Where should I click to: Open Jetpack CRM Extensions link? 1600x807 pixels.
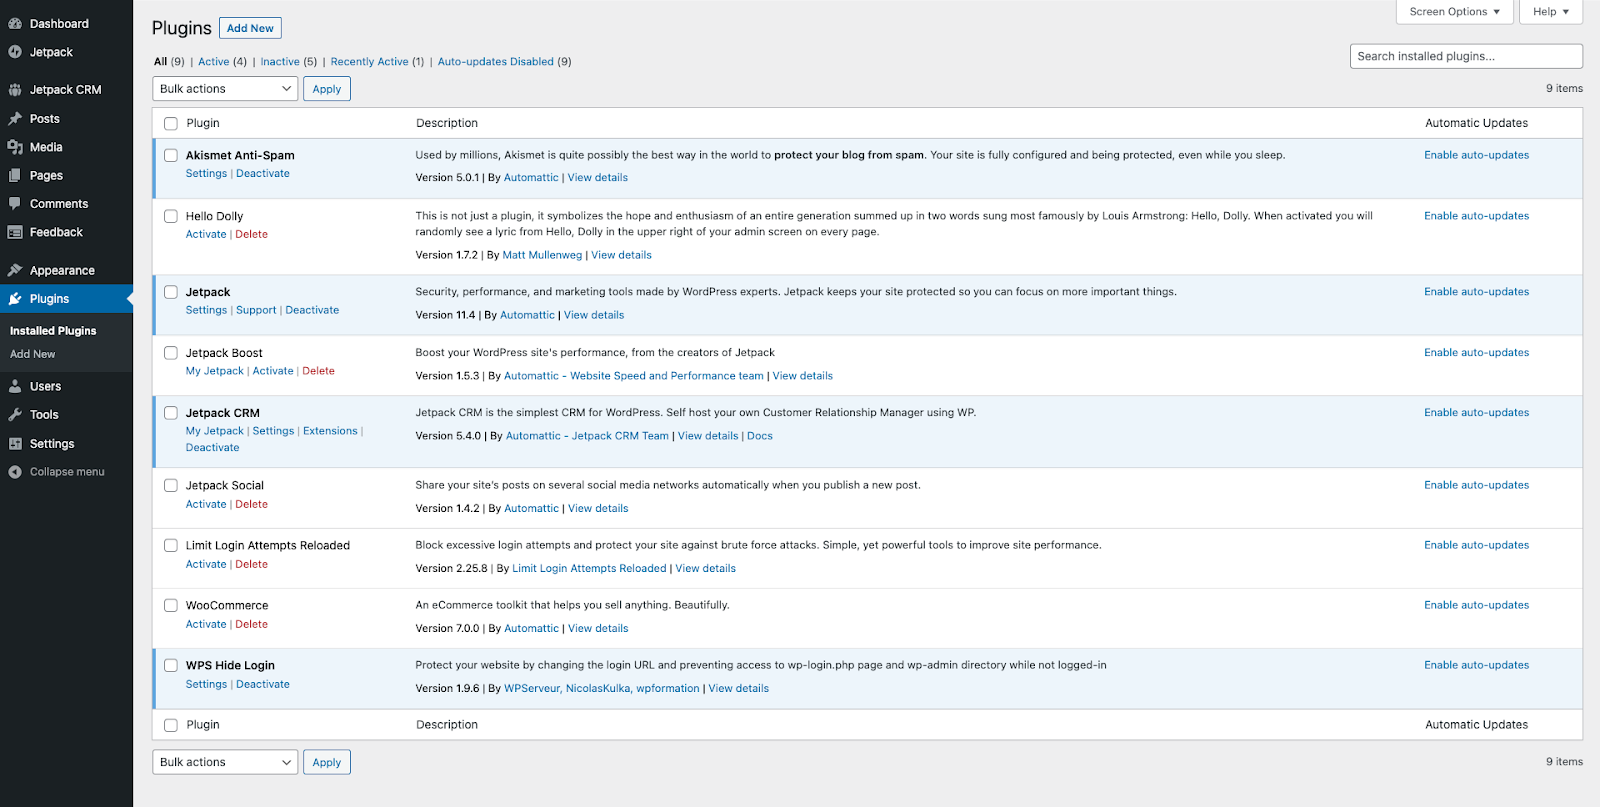point(330,431)
